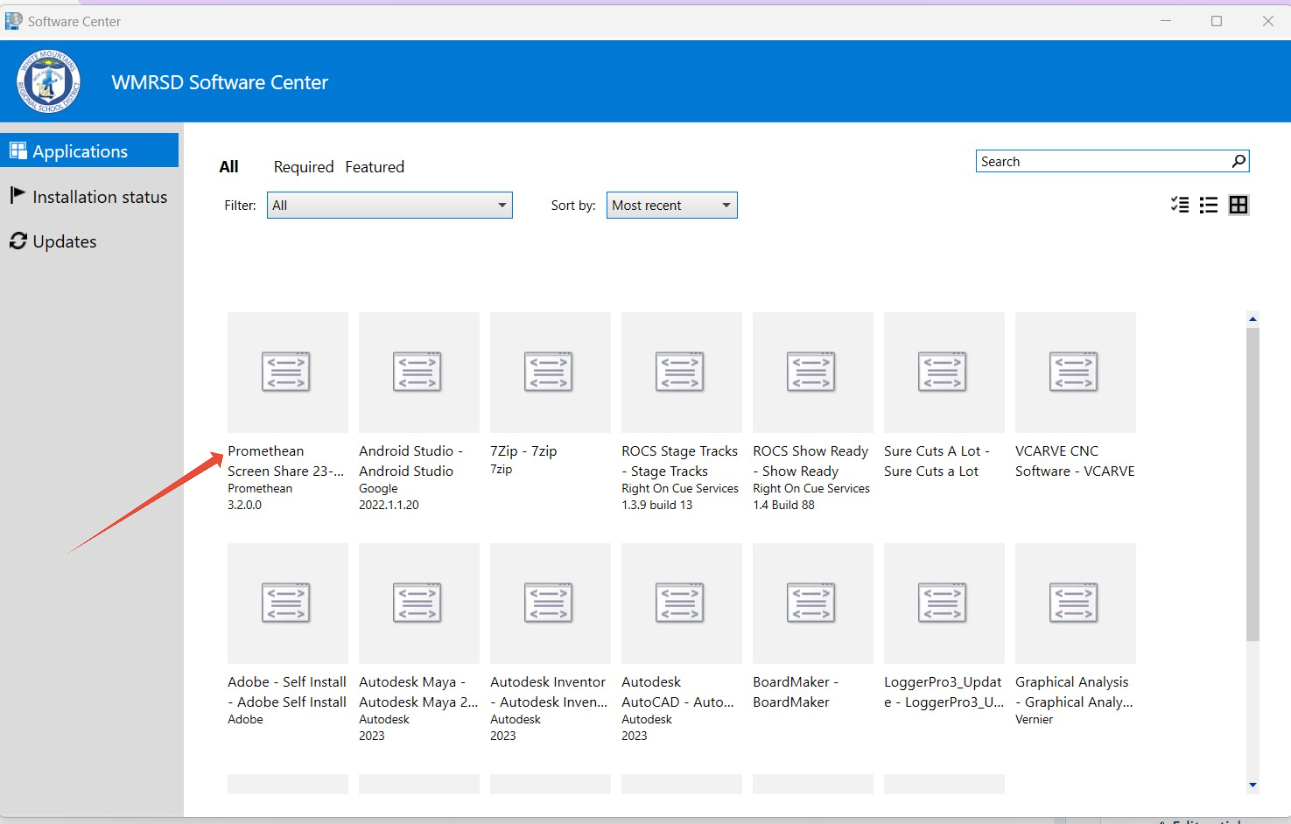Open the Sure Cuts A Lot app icon
The width and height of the screenshot is (1291, 824).
tap(944, 372)
